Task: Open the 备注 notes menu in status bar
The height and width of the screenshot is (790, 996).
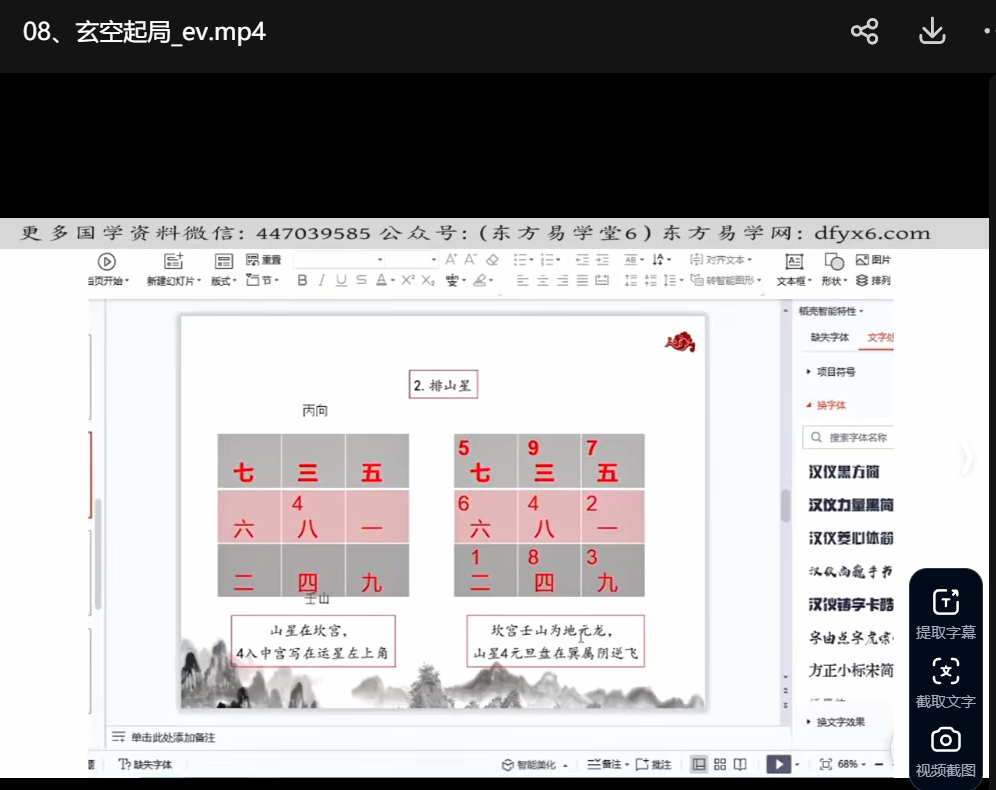Action: click(606, 765)
